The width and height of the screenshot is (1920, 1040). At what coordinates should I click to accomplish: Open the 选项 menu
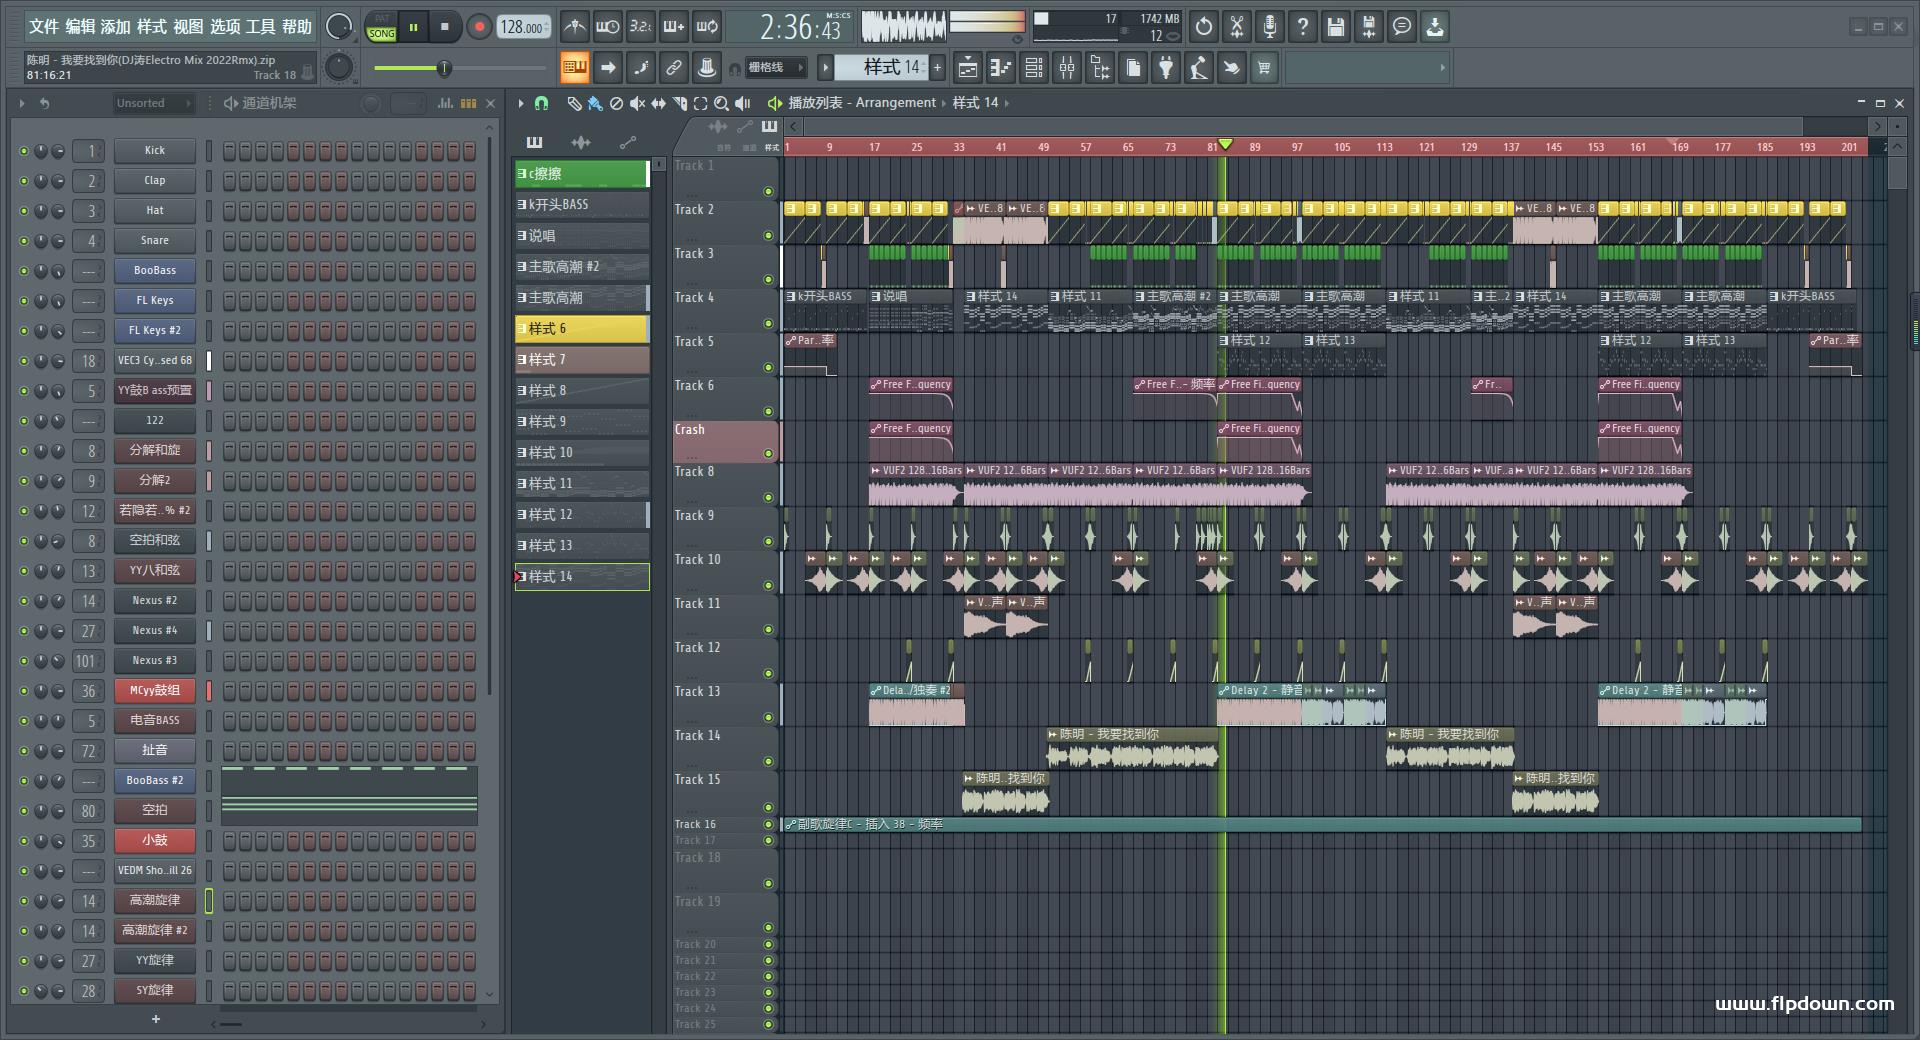click(x=225, y=27)
